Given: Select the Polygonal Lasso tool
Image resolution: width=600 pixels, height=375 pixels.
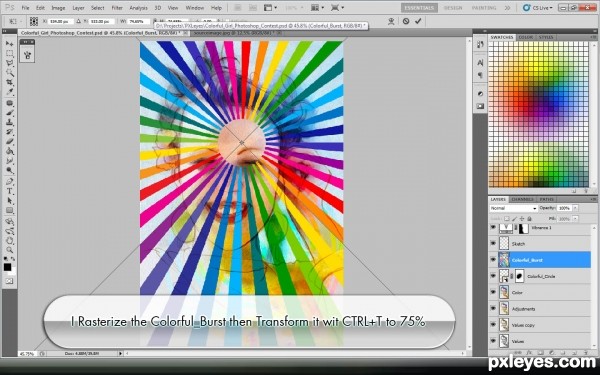Looking at the screenshot, I should pos(9,64).
